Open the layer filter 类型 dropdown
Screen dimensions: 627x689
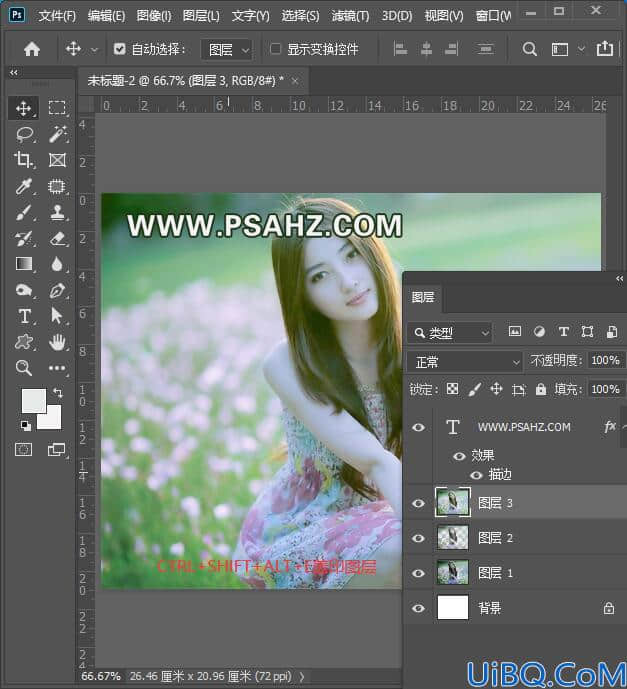pos(450,333)
